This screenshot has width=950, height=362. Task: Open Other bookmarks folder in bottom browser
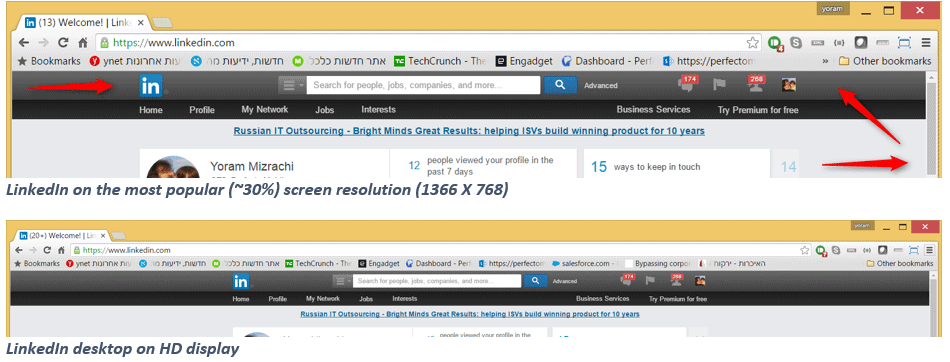[x=900, y=263]
